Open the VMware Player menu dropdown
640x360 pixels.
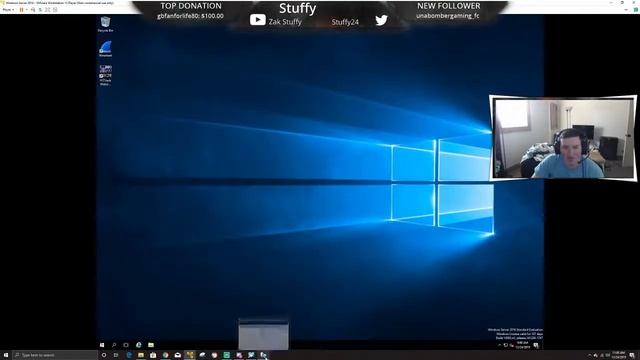coord(8,9)
